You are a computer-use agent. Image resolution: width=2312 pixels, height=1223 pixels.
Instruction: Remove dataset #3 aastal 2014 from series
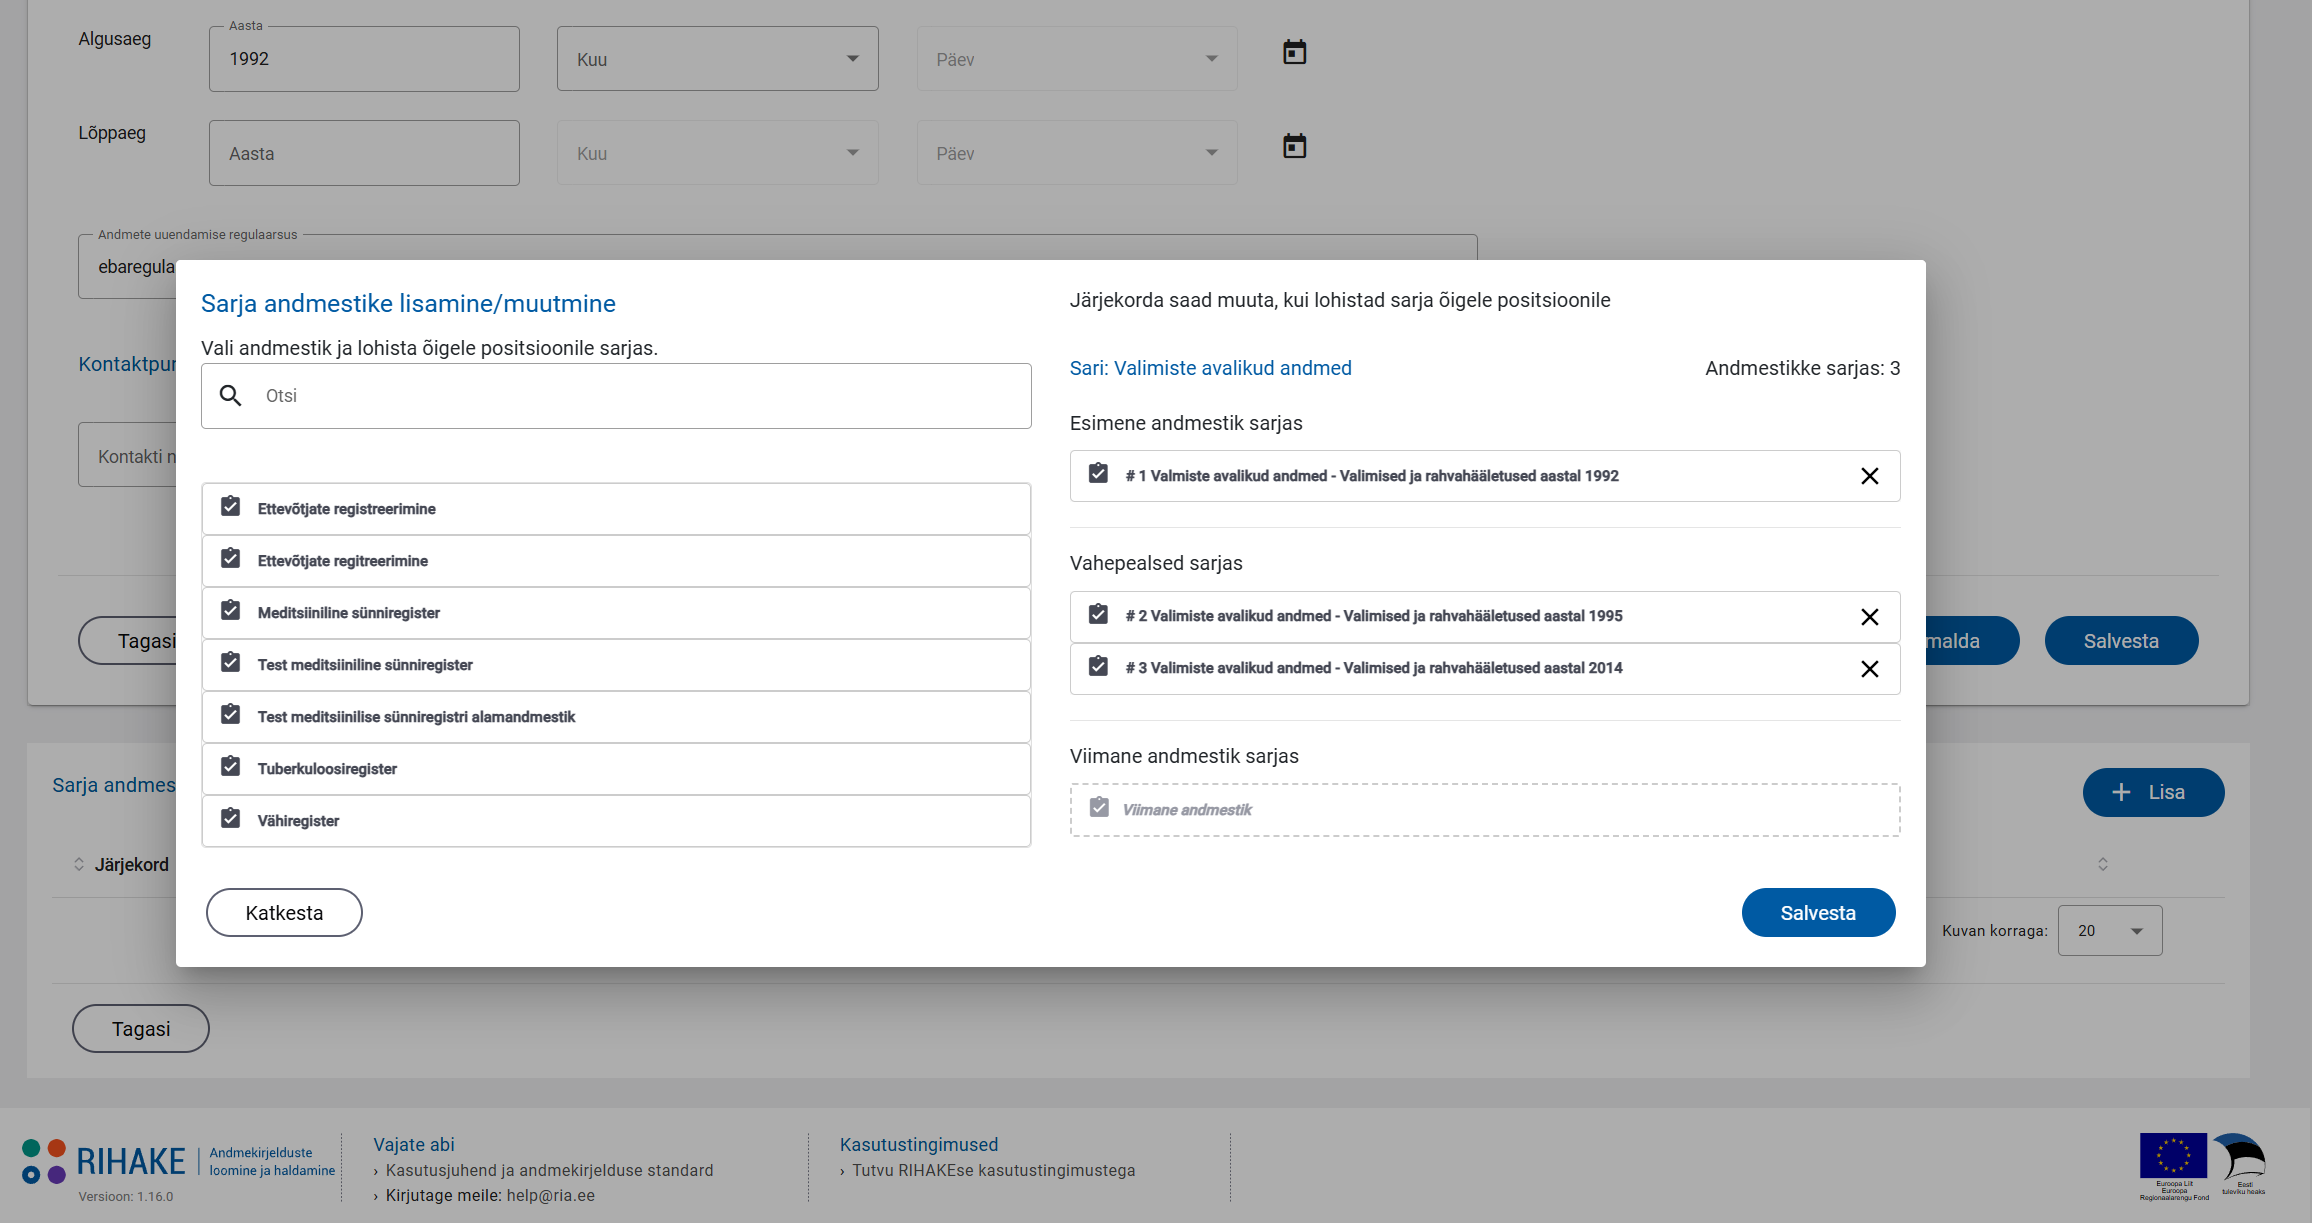click(1869, 669)
